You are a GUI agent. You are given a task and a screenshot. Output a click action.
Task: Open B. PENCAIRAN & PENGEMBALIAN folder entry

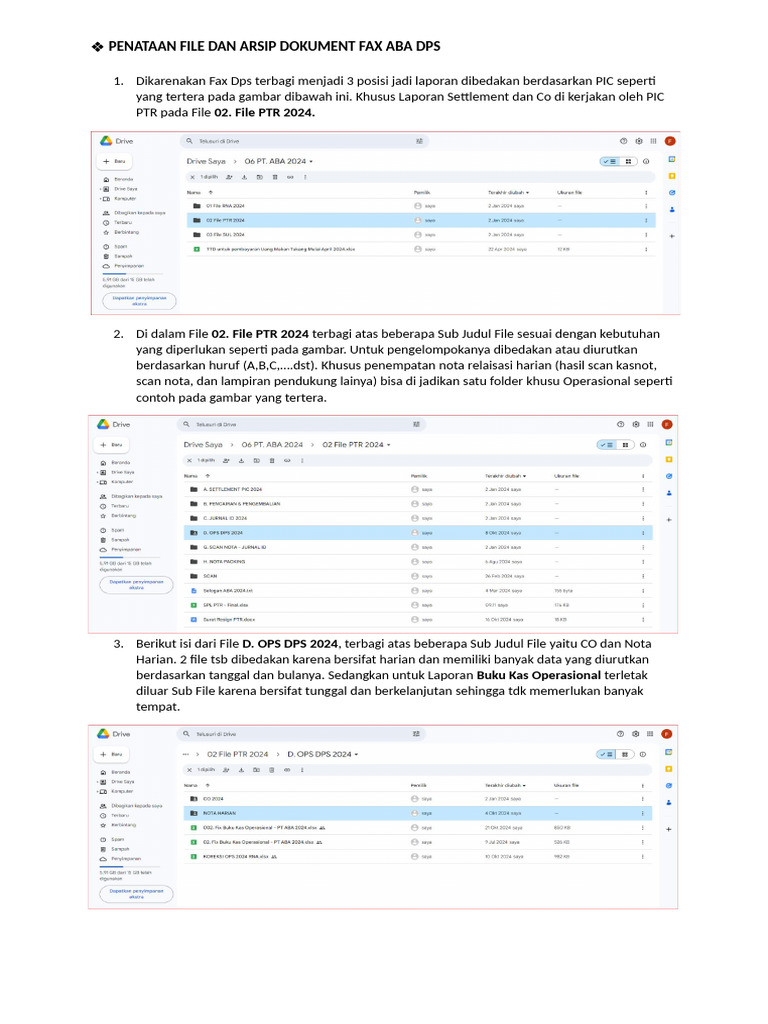pyautogui.click(x=242, y=504)
